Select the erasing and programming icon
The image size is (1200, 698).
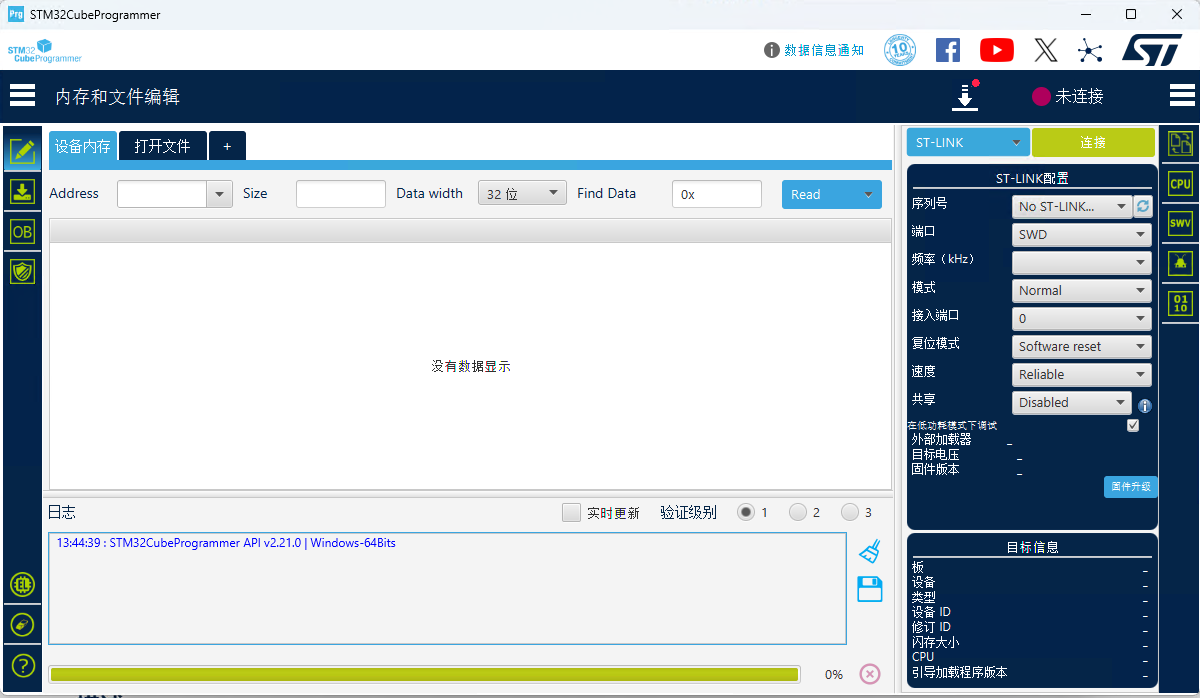pyautogui.click(x=22, y=191)
